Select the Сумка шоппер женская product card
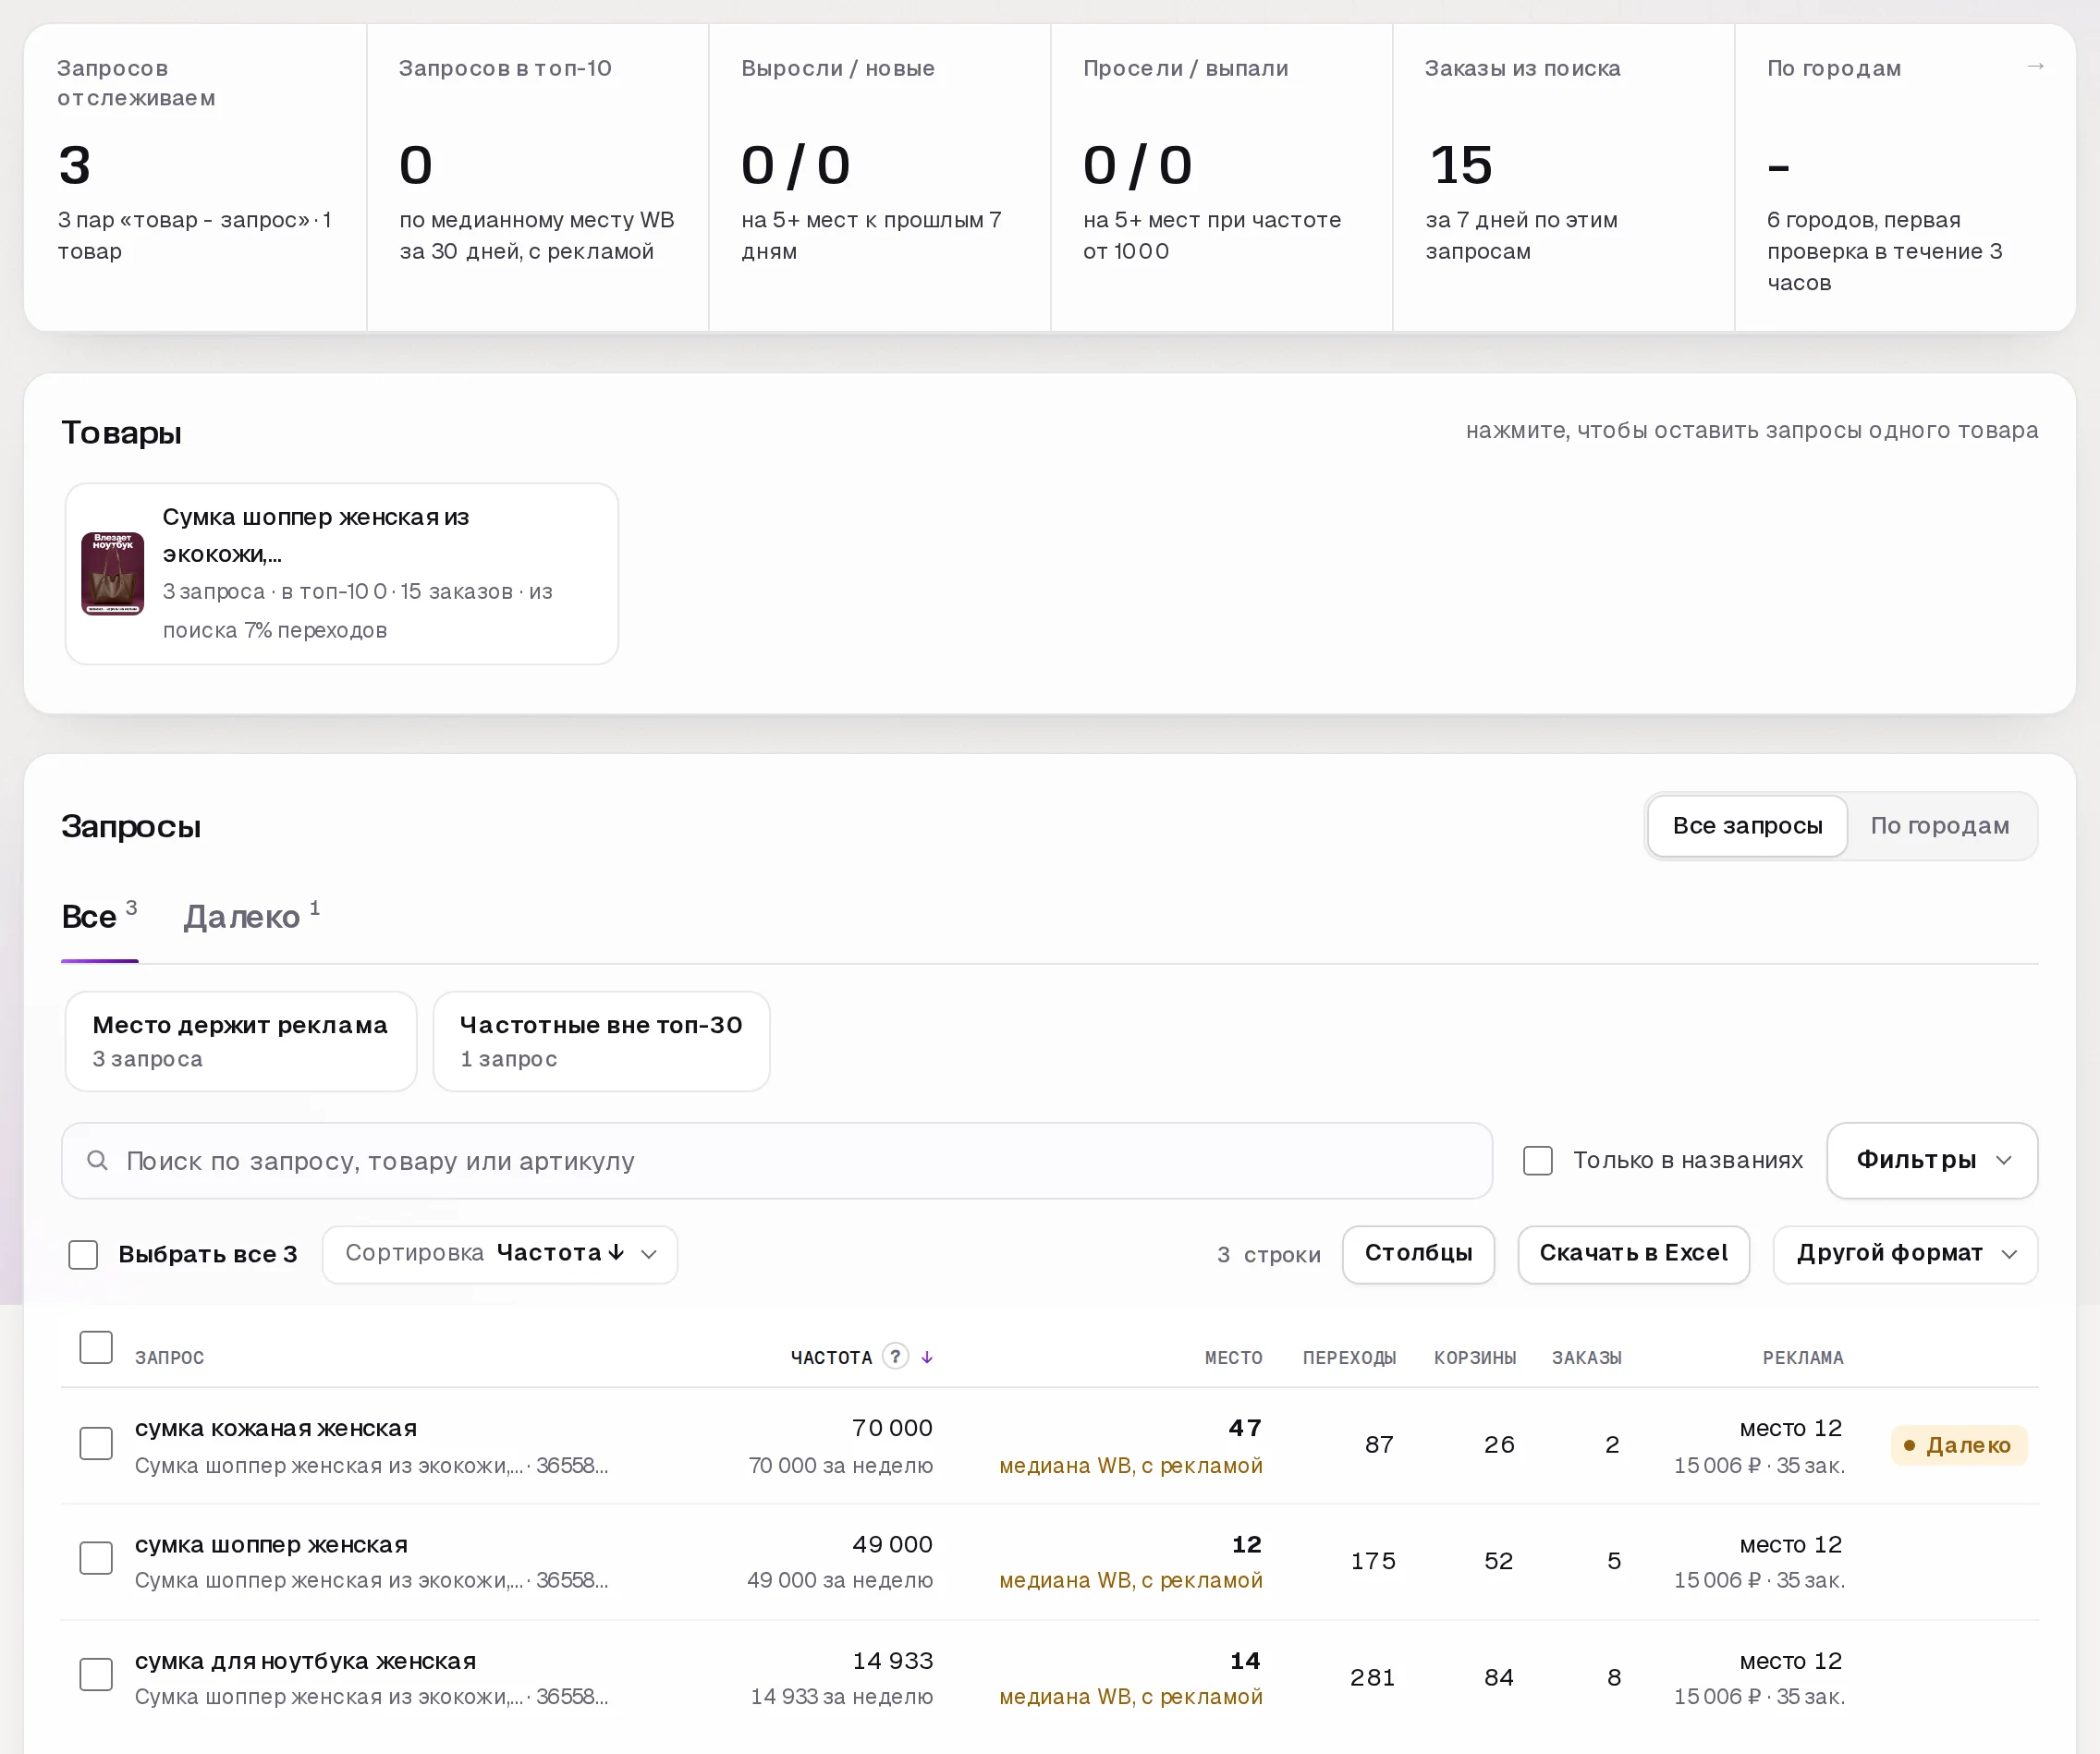This screenshot has height=1754, width=2100. (x=341, y=574)
